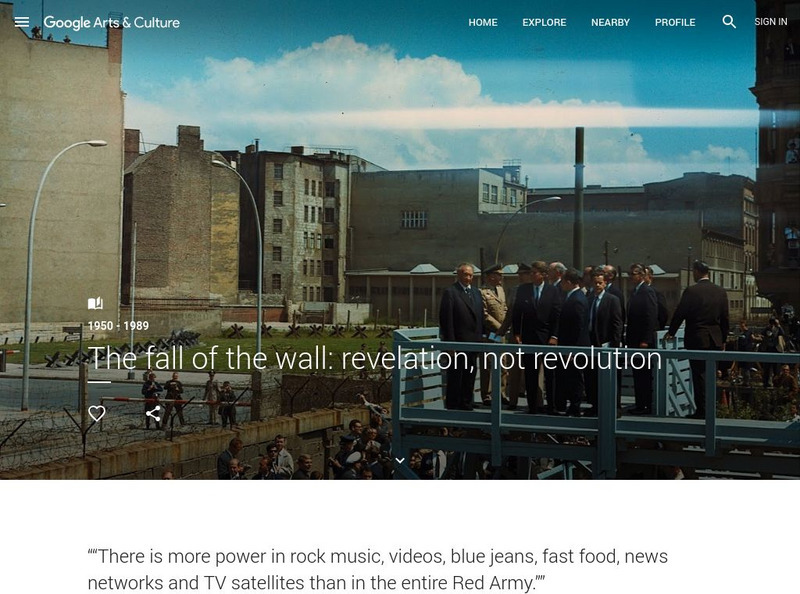The height and width of the screenshot is (594, 800).
Task: Click the 1950 - 1989 date label
Action: click(x=118, y=326)
